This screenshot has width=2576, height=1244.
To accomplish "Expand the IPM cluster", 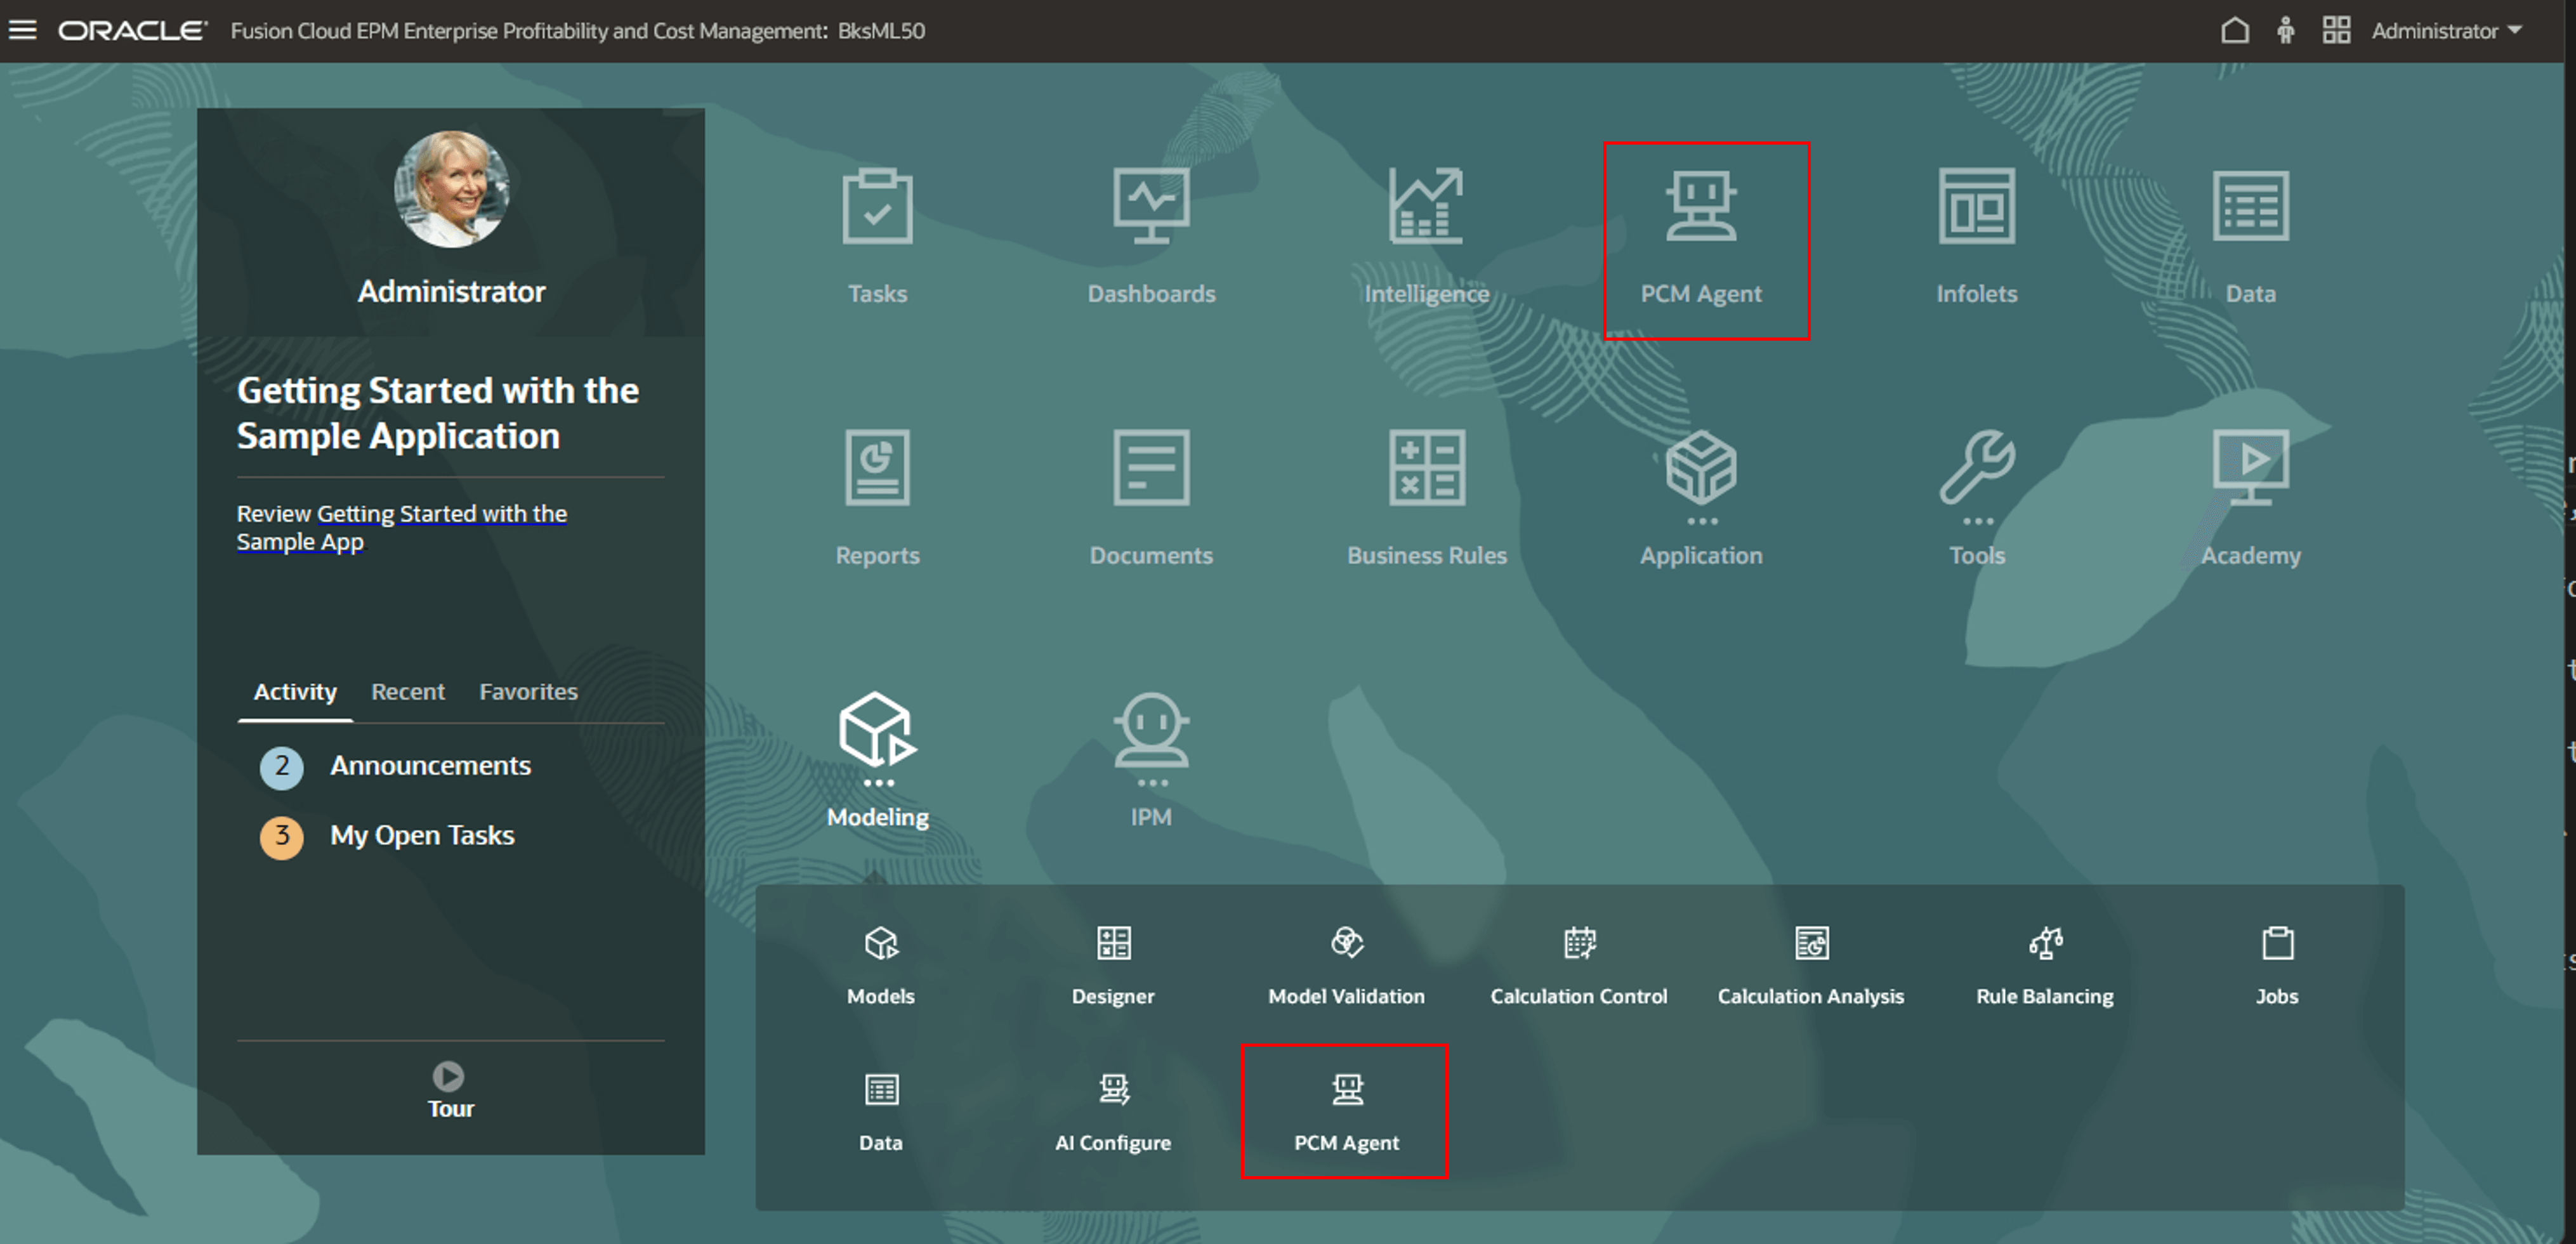I will pyautogui.click(x=1151, y=731).
